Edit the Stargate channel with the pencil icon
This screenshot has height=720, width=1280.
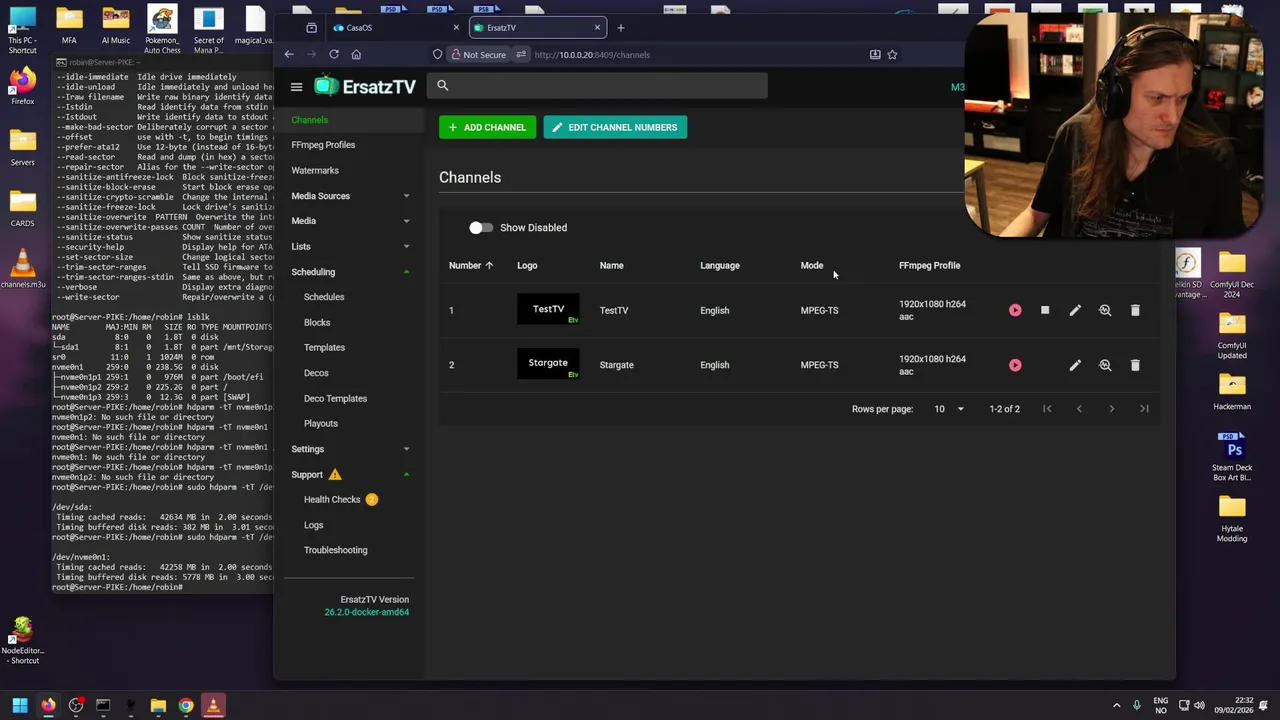point(1075,365)
